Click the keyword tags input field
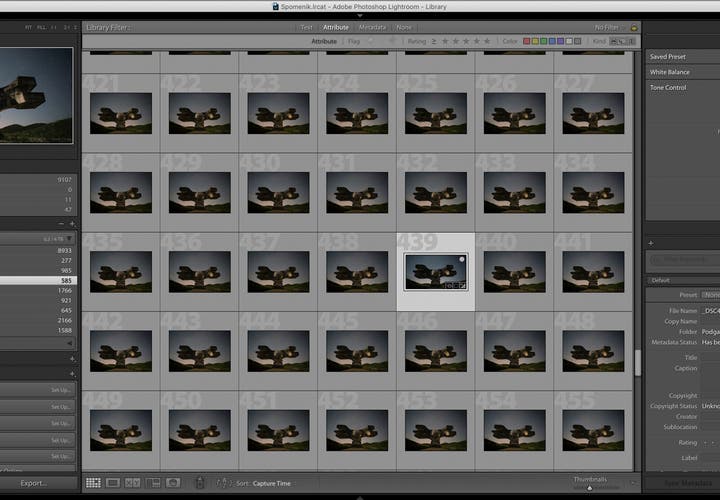This screenshot has width=720, height=500. pos(684,260)
